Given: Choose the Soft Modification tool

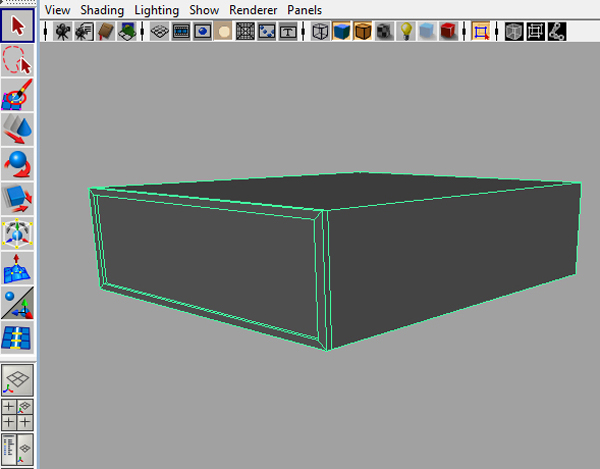Looking at the screenshot, I should point(18,268).
